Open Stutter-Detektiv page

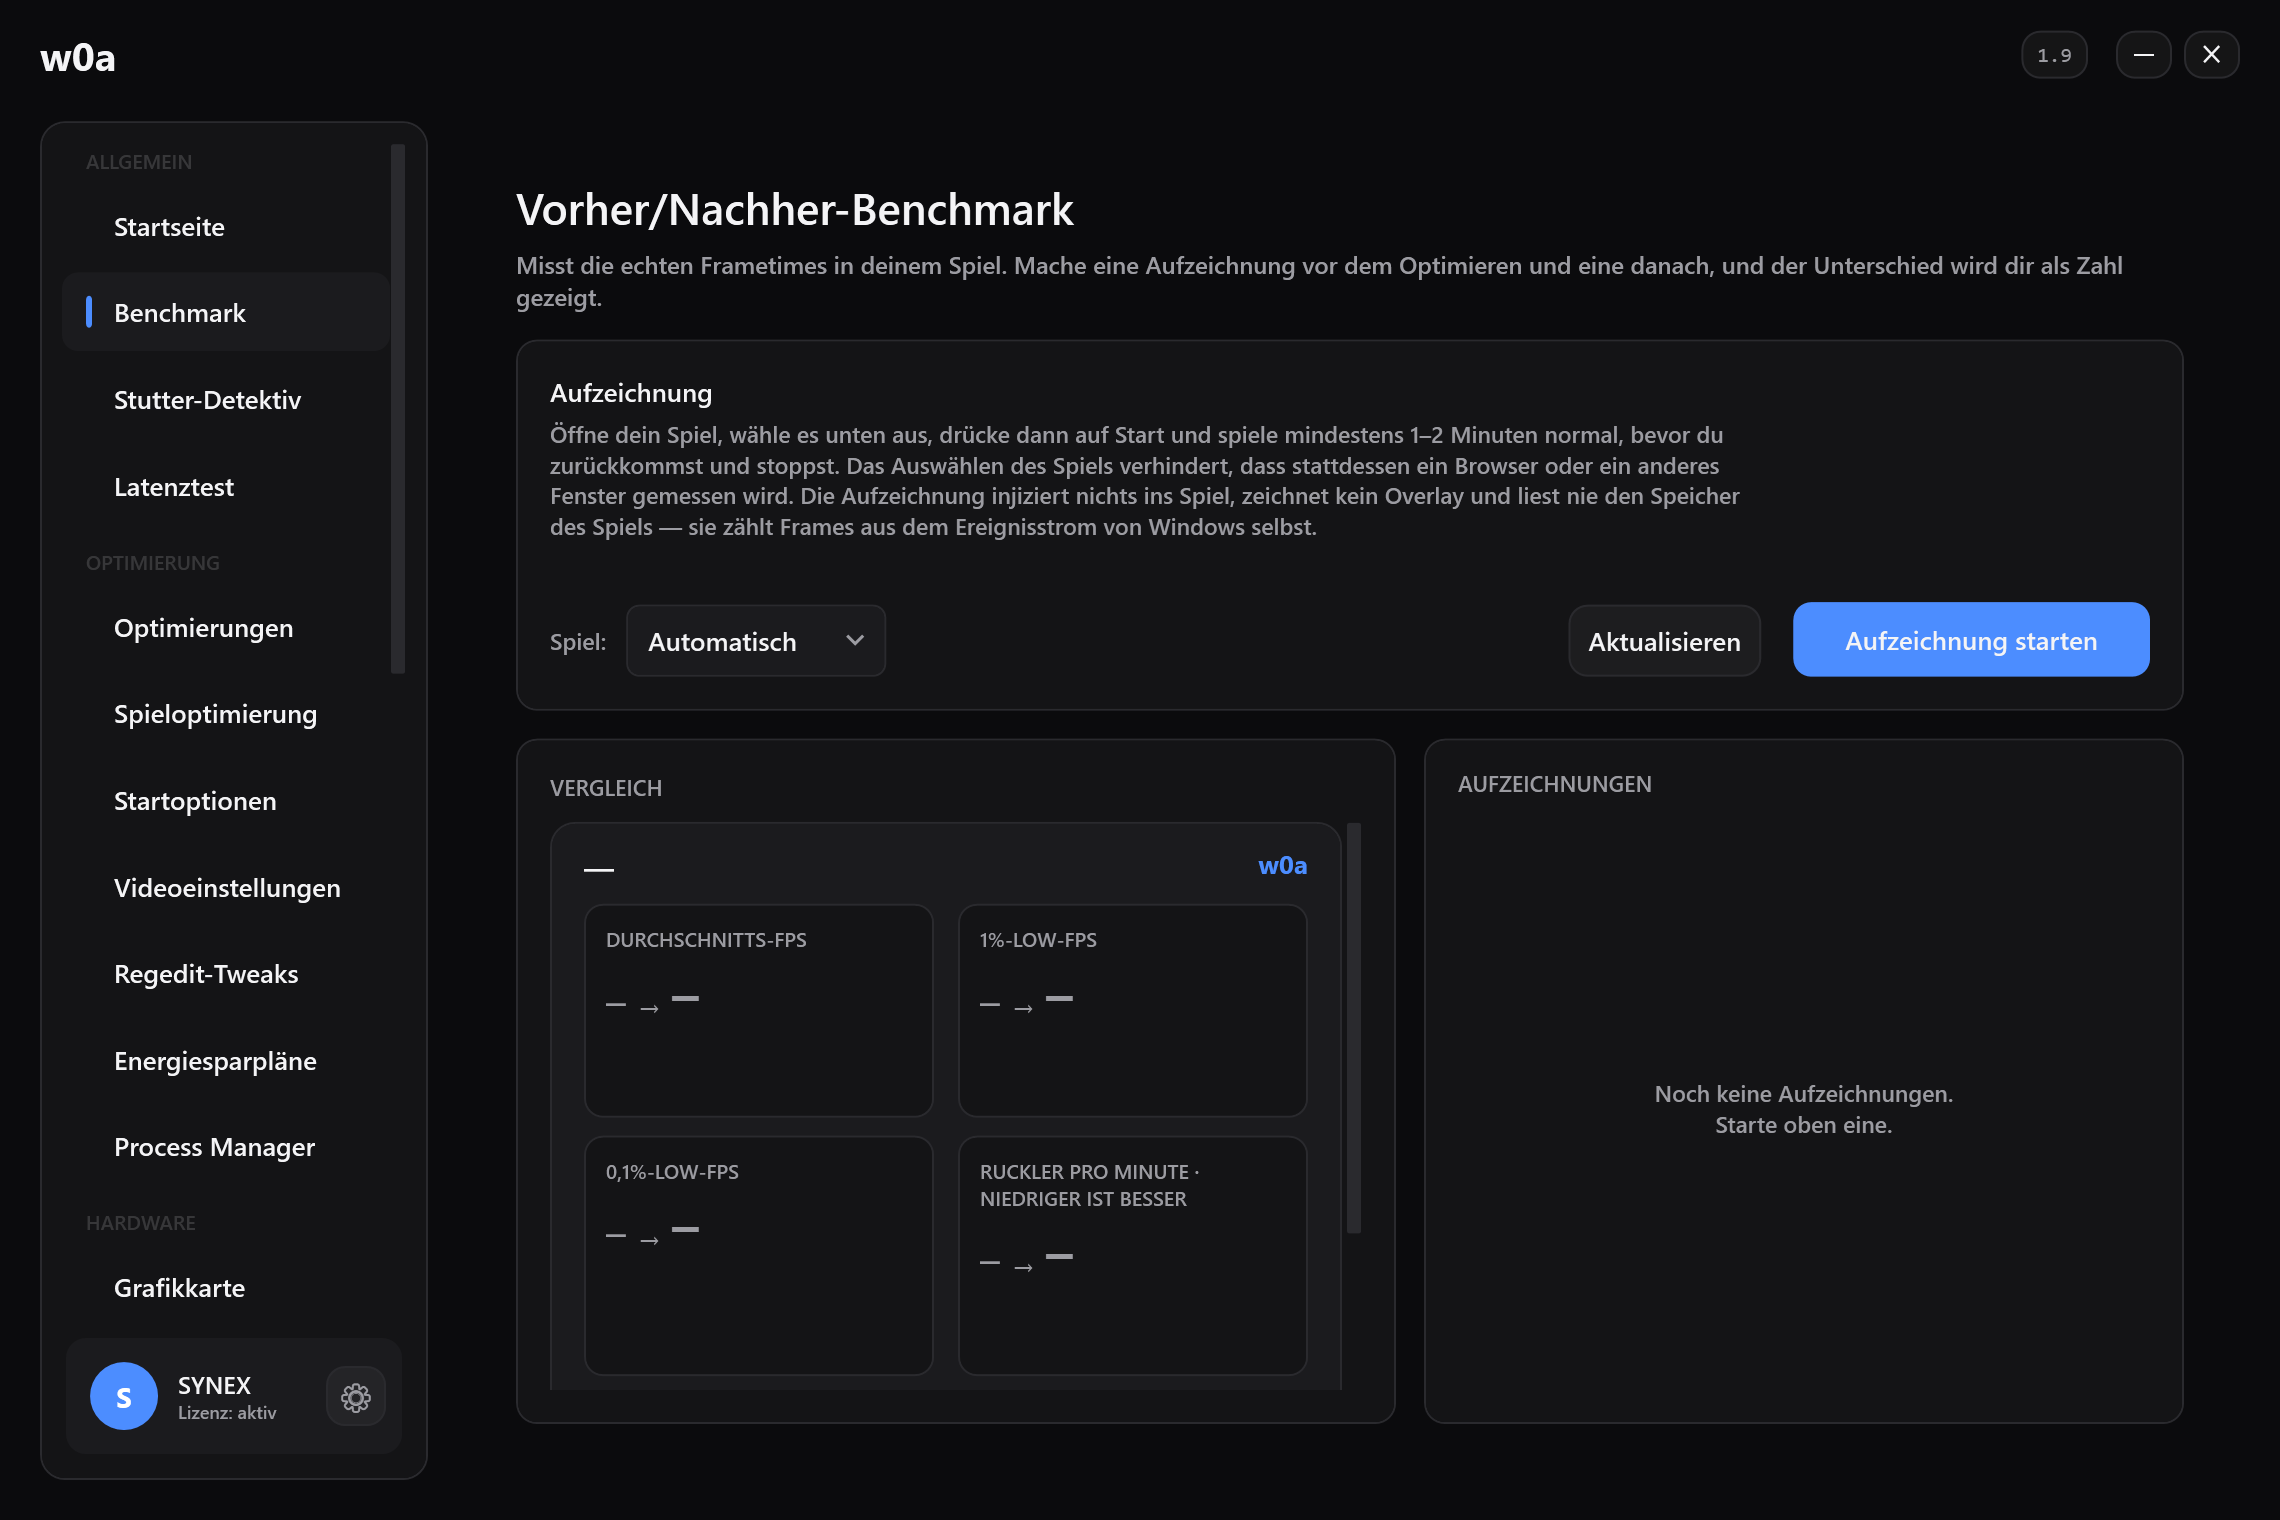(226, 400)
